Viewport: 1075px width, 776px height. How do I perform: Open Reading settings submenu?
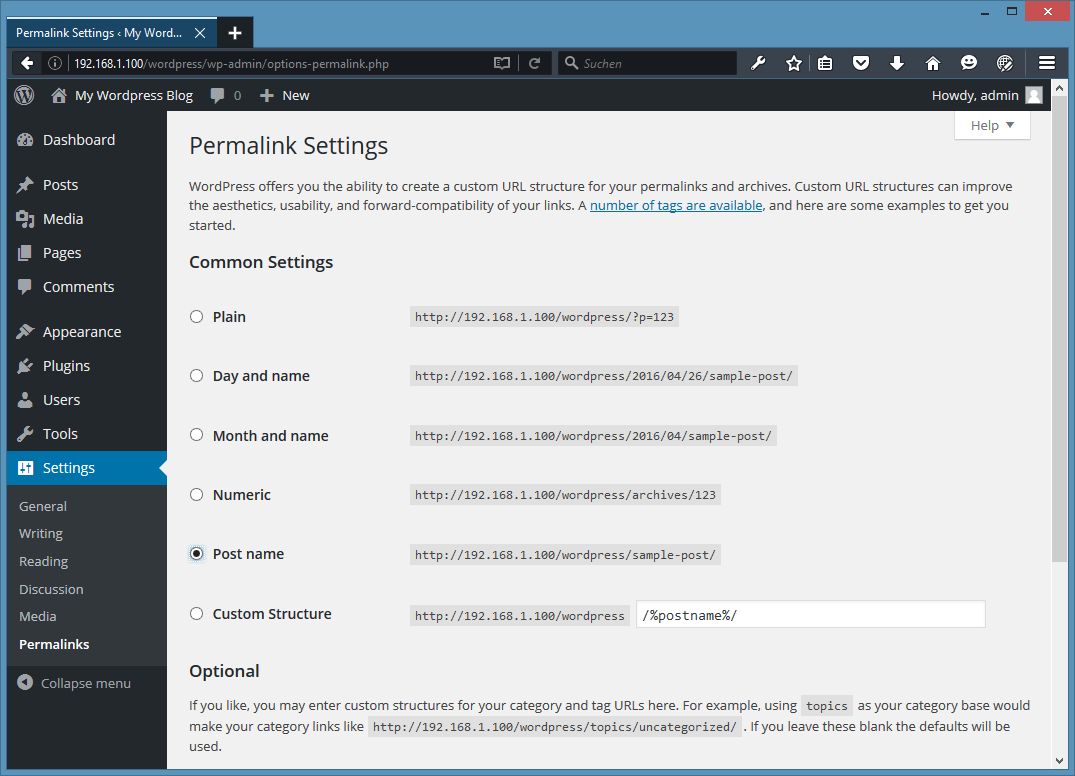(43, 561)
